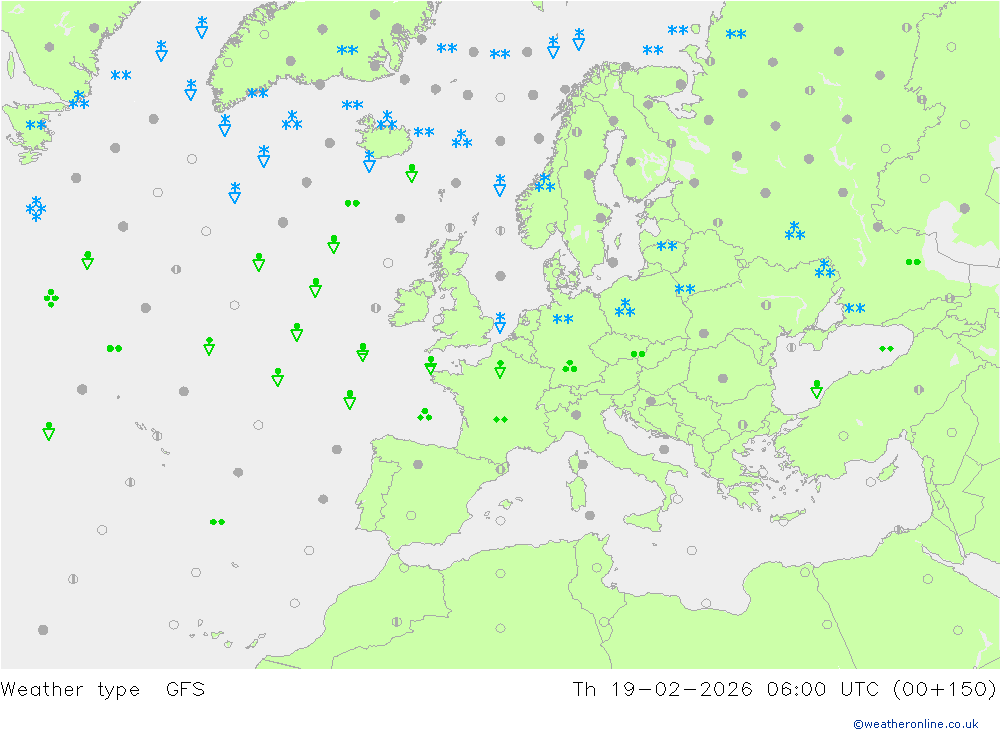
Task: Click rain shower symbol on western Black Sea coast
Action: (816, 389)
